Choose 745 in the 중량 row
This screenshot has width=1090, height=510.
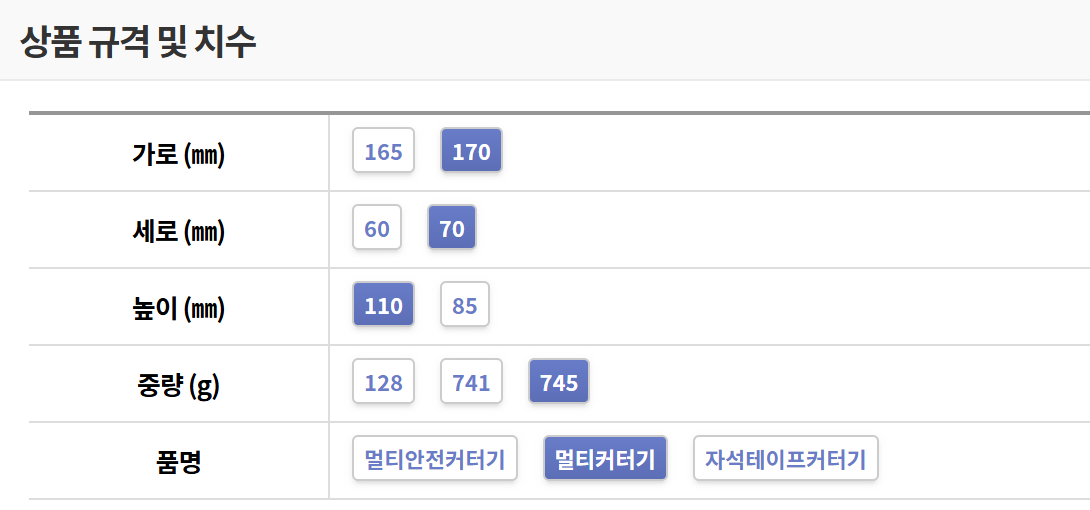(x=559, y=383)
